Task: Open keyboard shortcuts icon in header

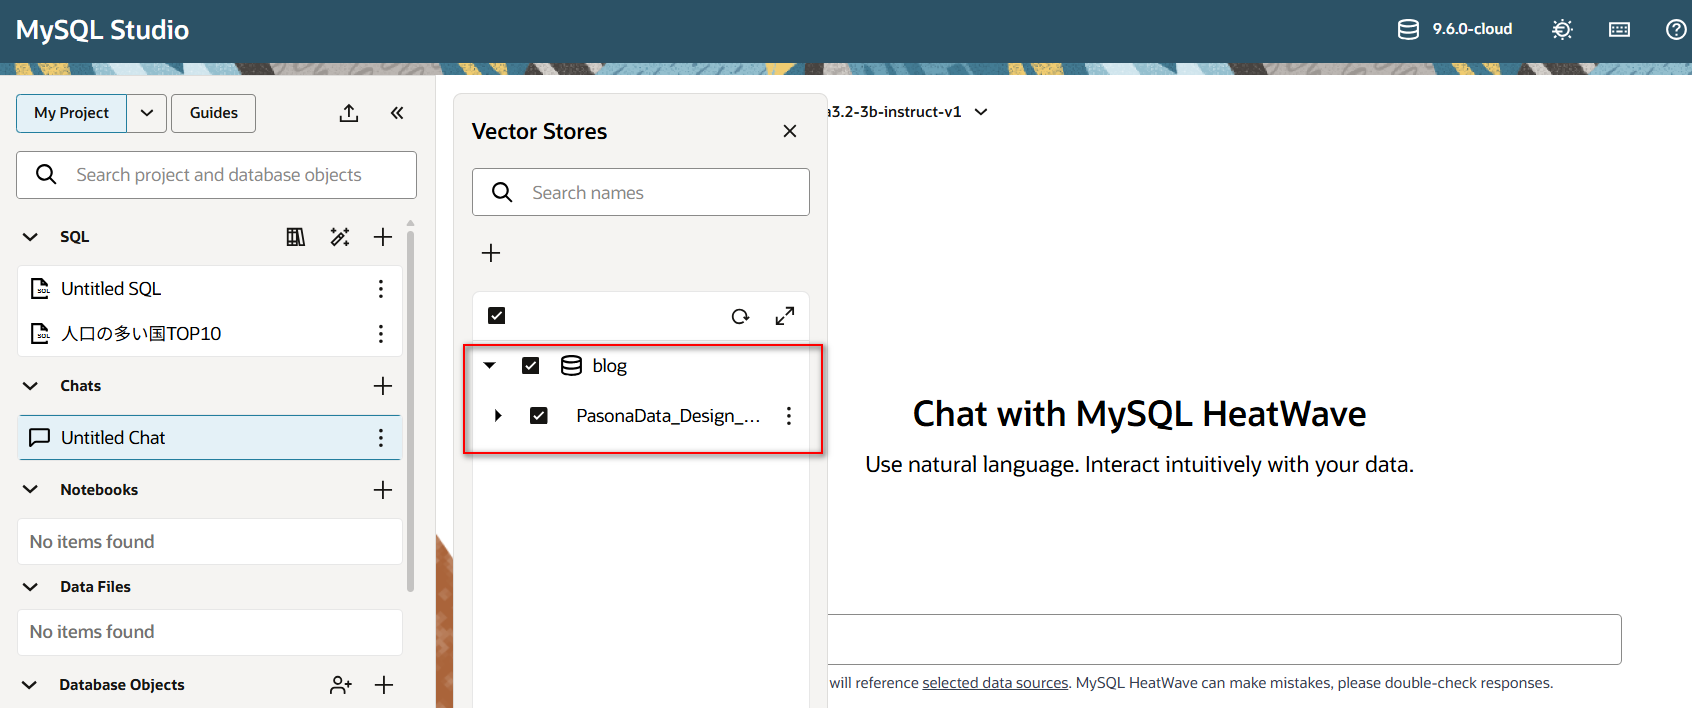Action: tap(1619, 30)
